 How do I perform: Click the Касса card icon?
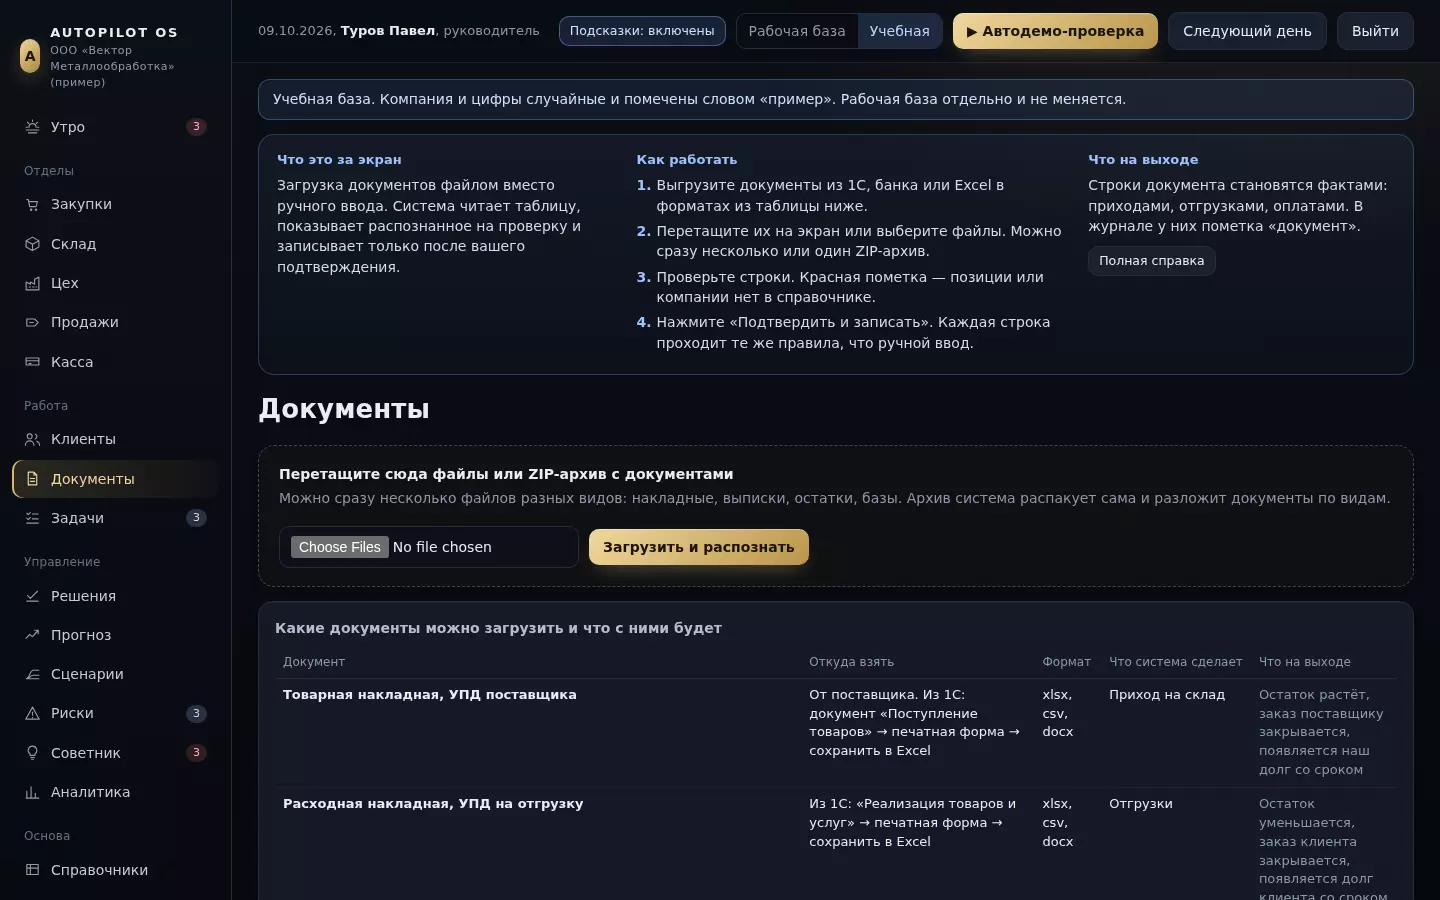point(32,362)
